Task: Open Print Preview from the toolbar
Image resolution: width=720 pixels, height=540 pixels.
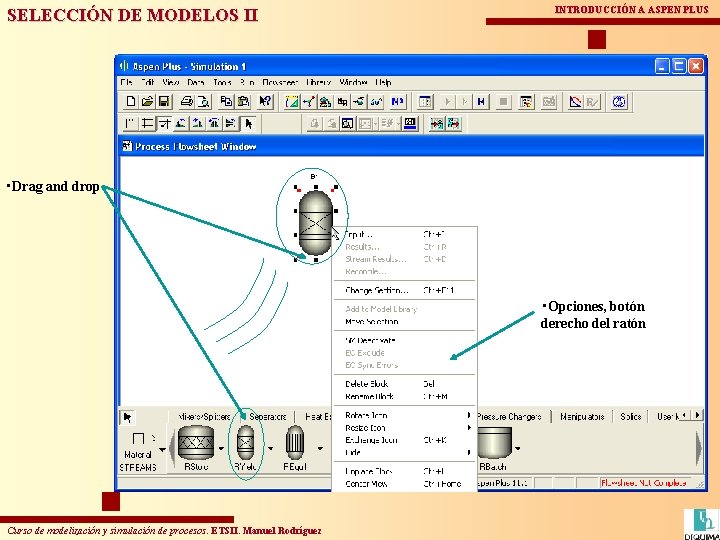Action: click(x=202, y=101)
